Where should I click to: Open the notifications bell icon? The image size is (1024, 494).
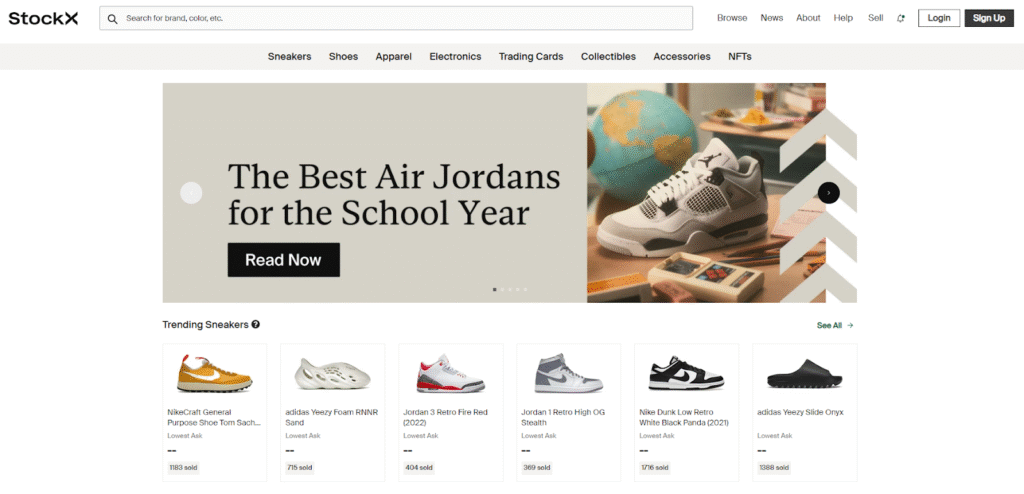[901, 18]
